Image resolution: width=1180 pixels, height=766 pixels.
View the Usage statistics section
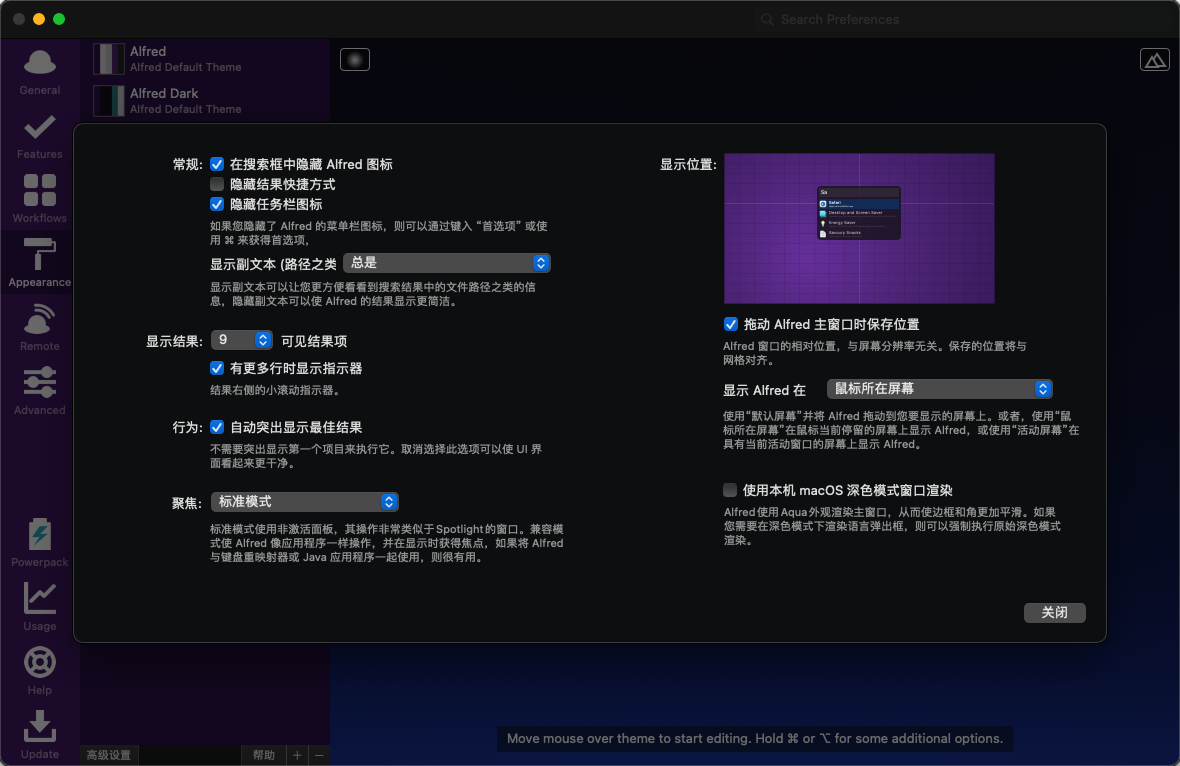[x=40, y=606]
